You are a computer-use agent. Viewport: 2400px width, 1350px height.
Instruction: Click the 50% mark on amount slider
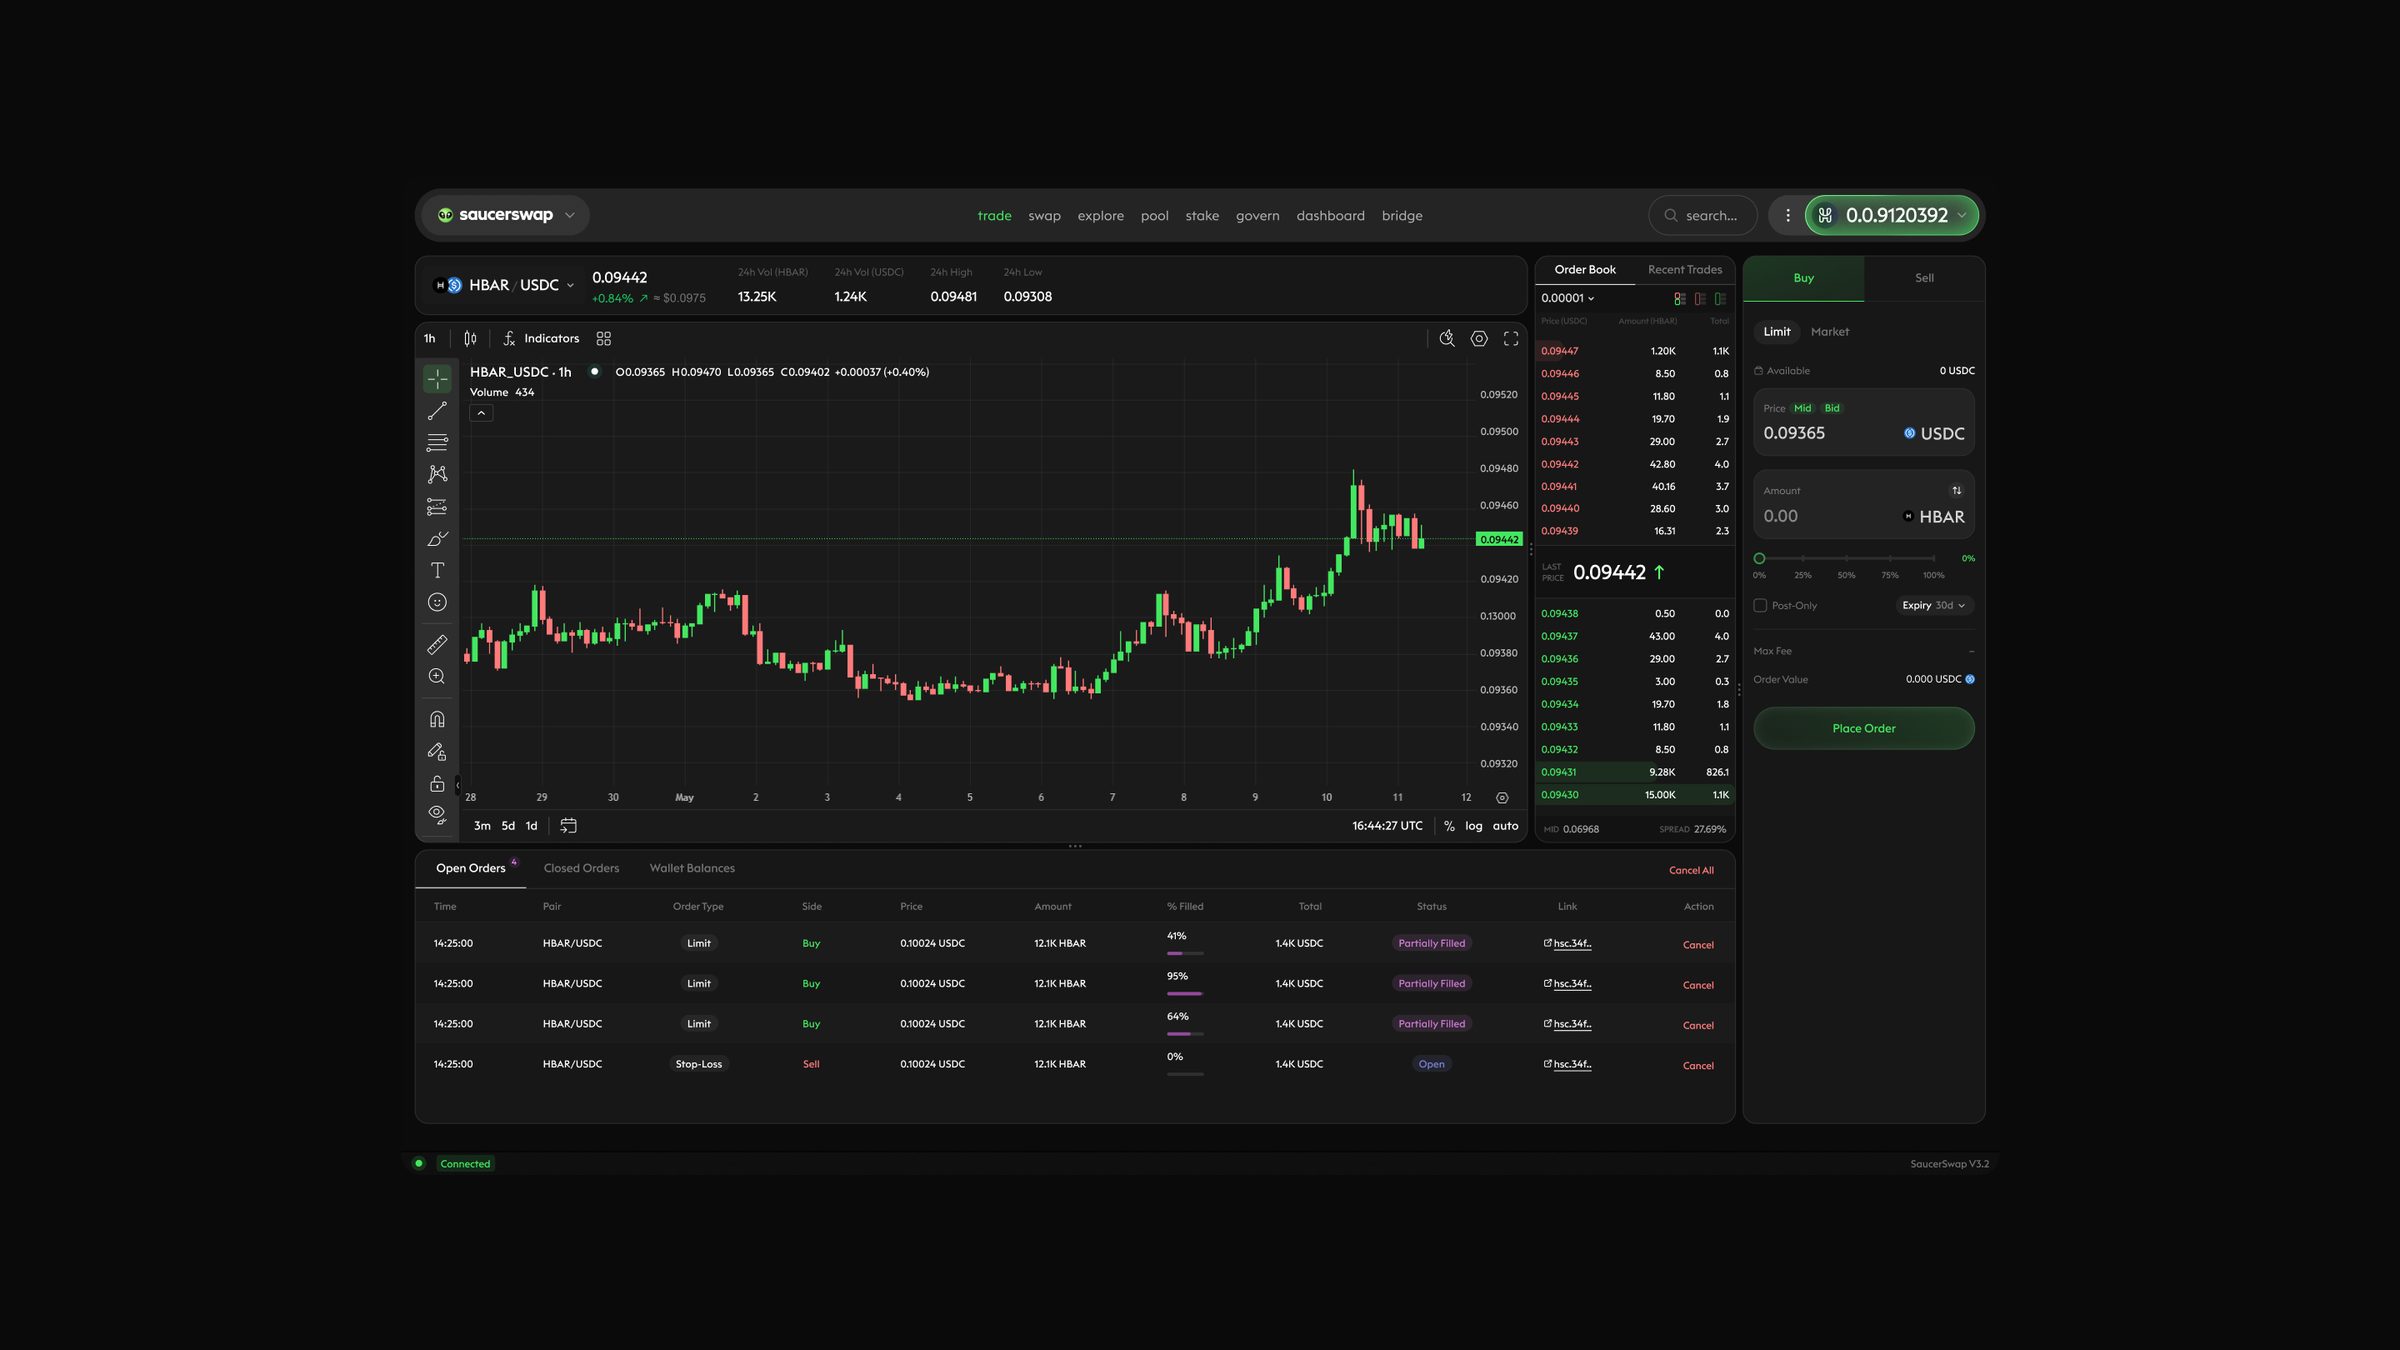click(x=1846, y=559)
